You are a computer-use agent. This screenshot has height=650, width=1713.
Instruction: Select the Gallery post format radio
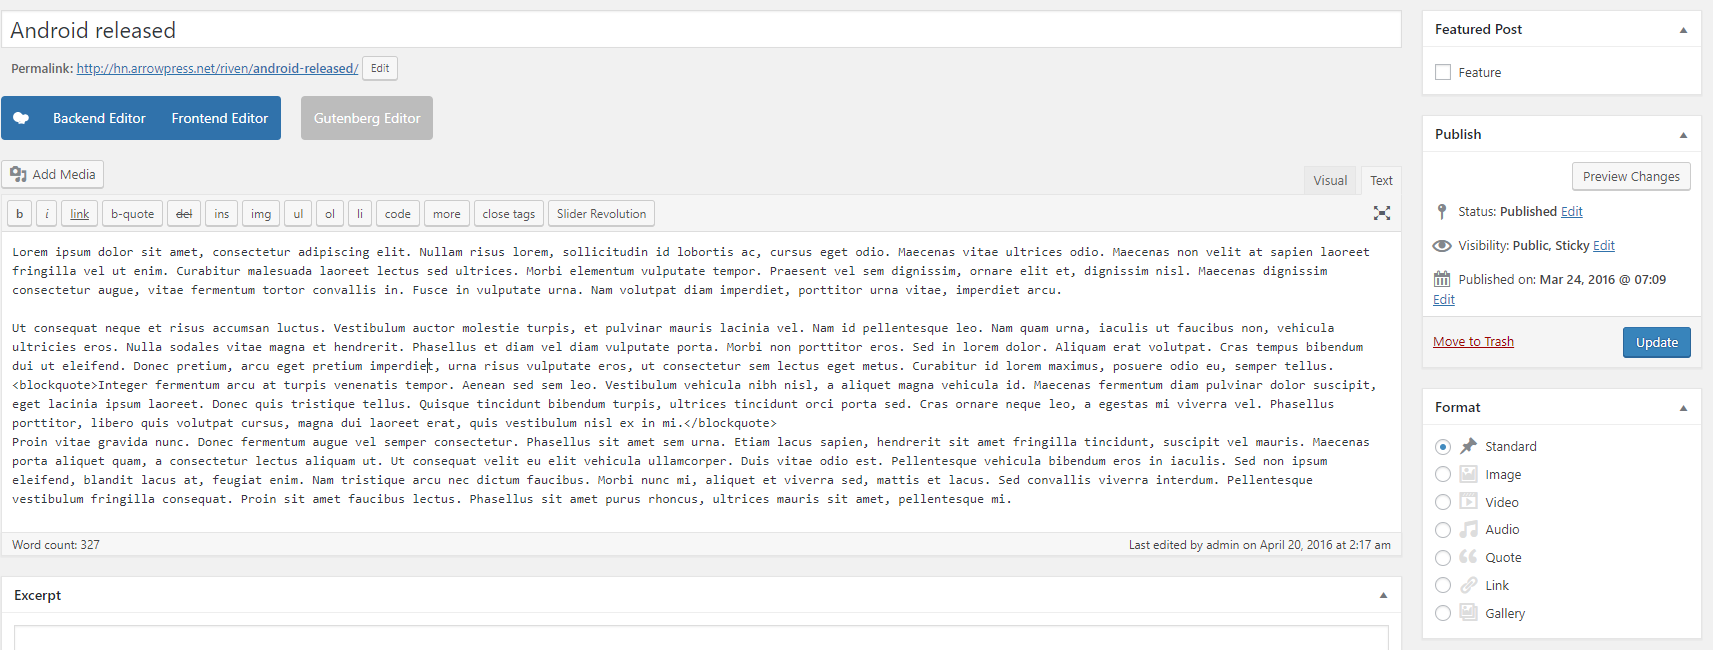(x=1443, y=613)
